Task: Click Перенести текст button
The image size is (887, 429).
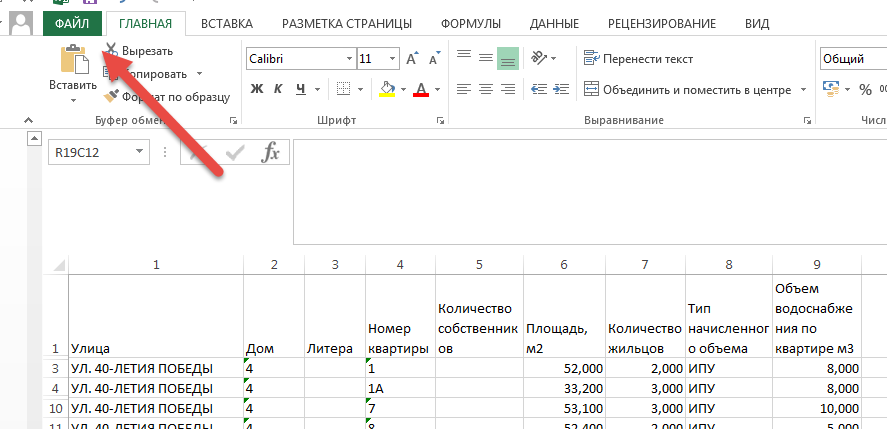Action: (x=639, y=59)
